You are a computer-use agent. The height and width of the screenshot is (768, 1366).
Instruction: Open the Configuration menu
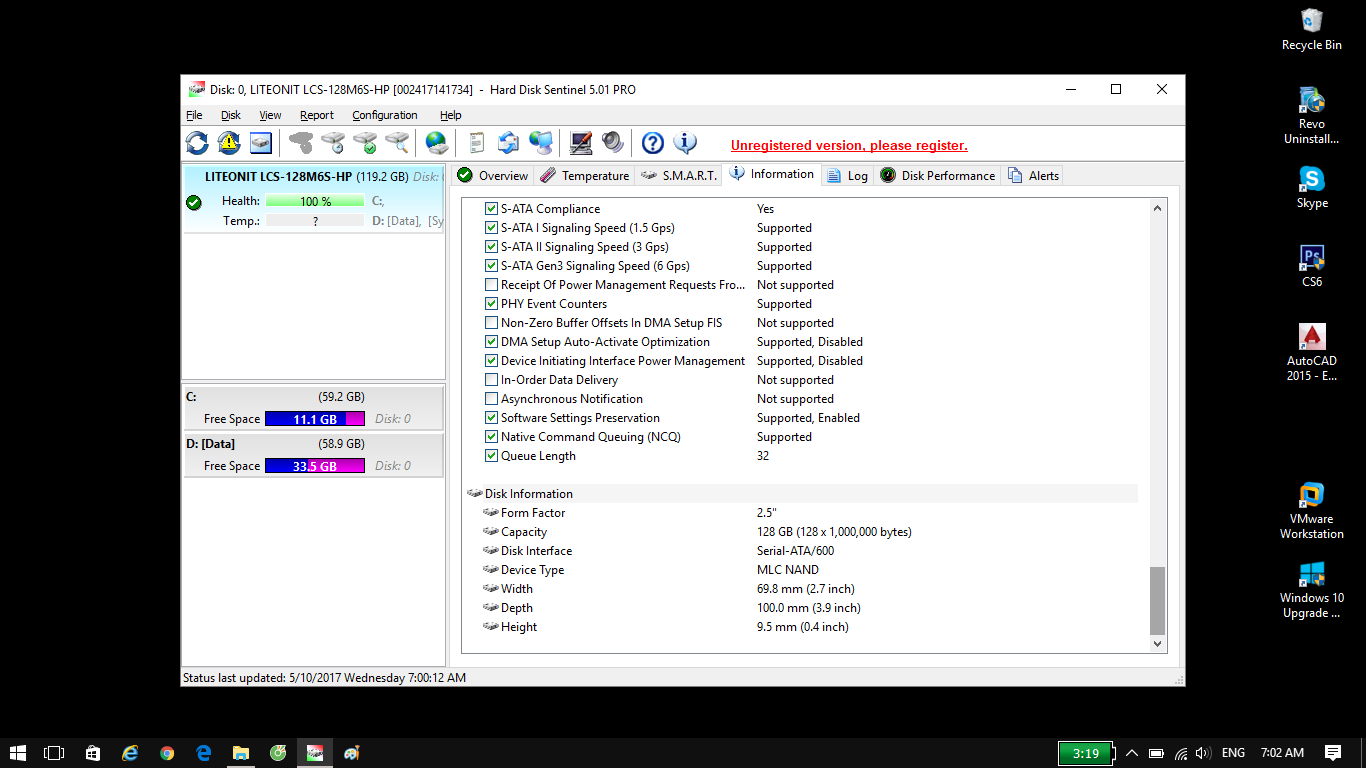[x=385, y=115]
